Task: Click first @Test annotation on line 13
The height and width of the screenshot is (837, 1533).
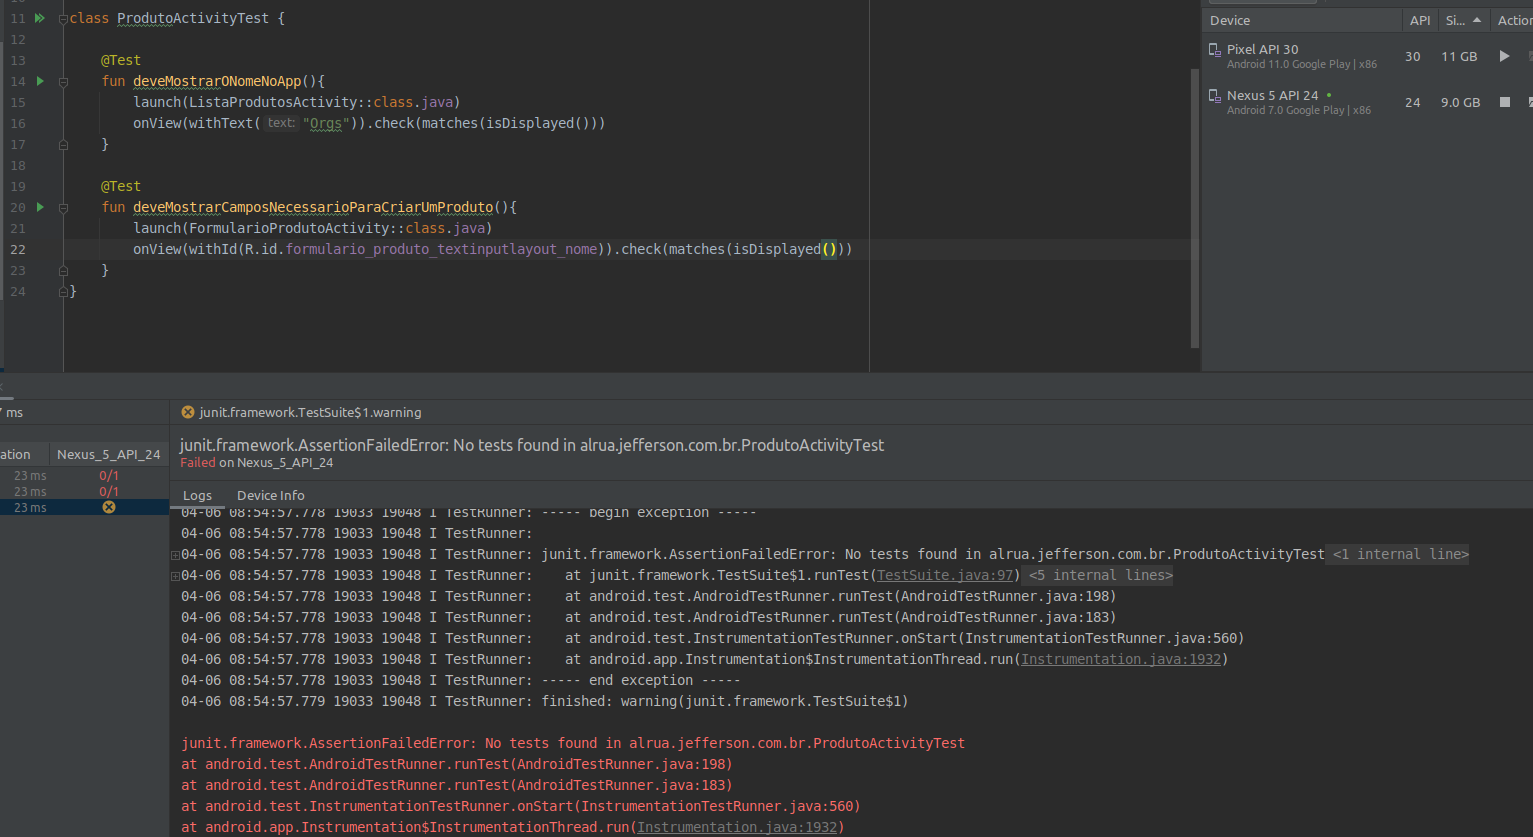Action: click(121, 60)
